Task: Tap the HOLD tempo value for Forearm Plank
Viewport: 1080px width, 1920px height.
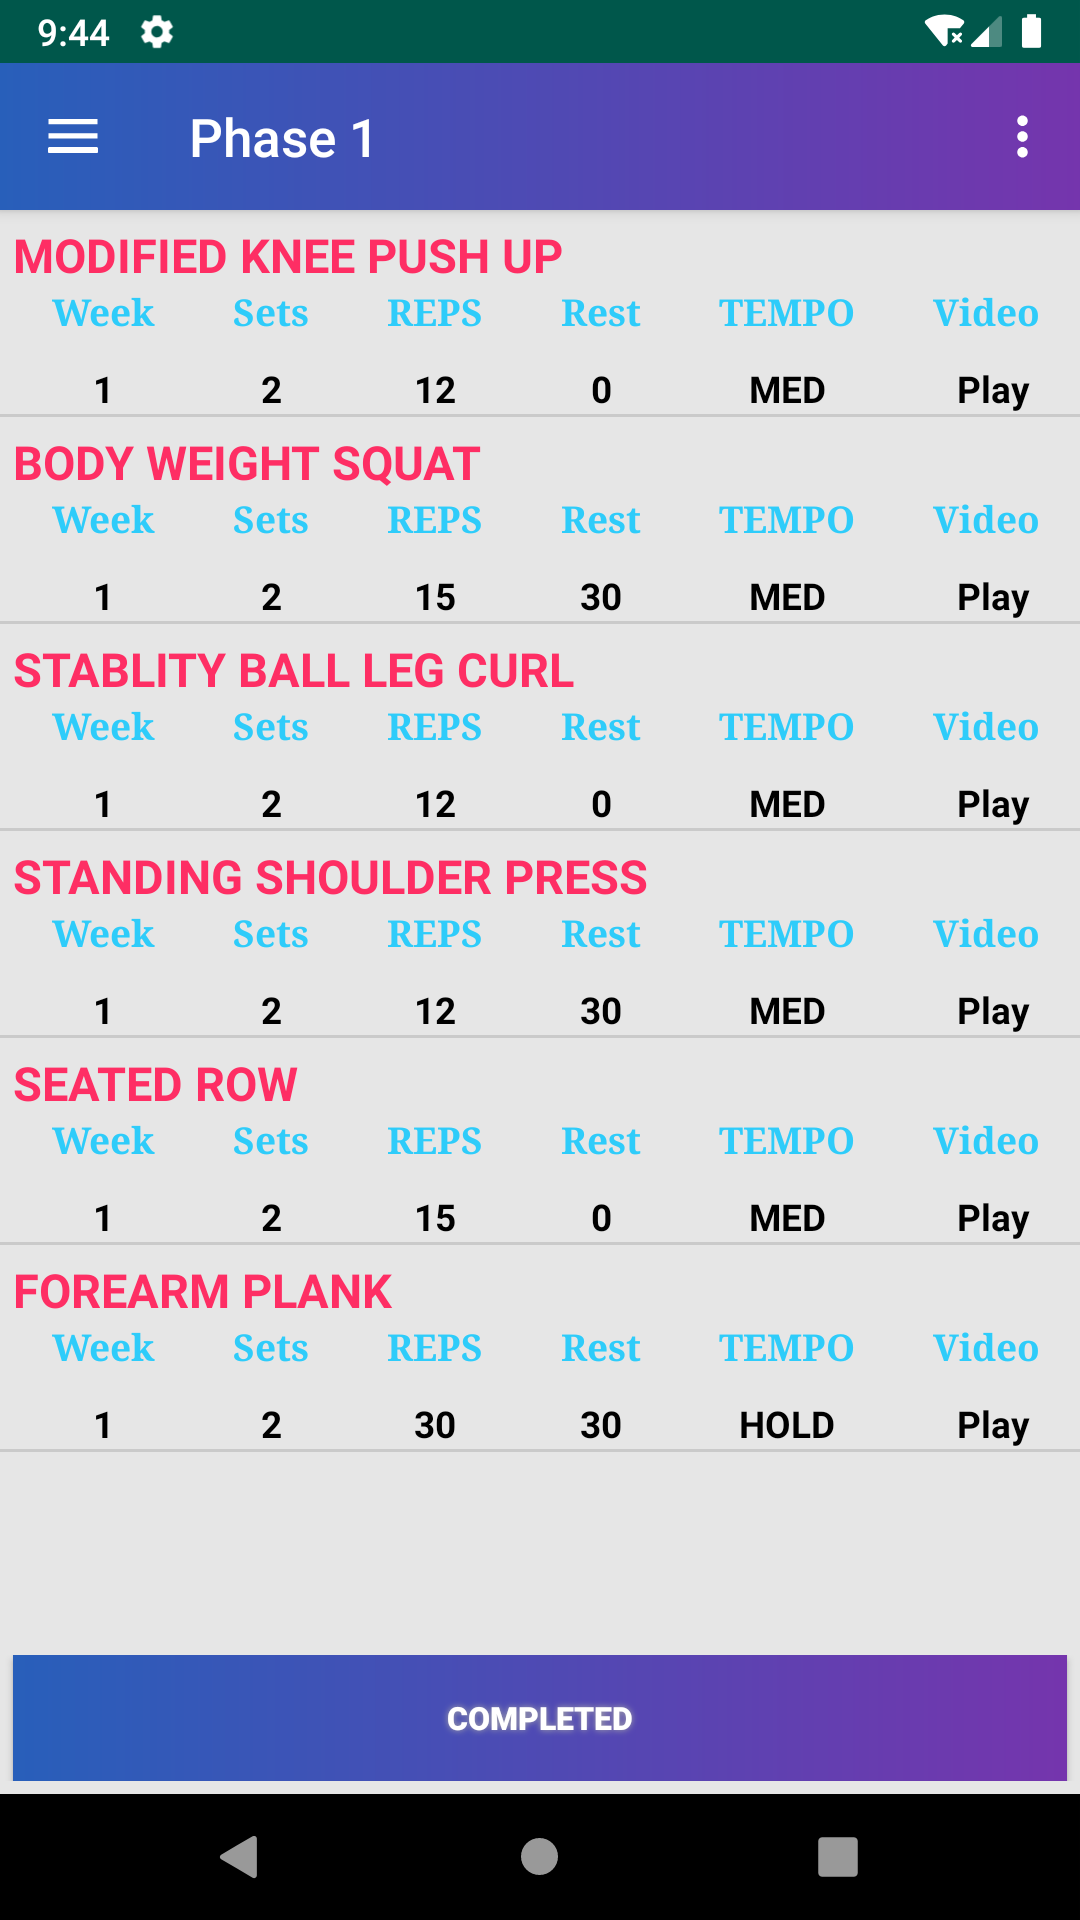Action: tap(787, 1425)
